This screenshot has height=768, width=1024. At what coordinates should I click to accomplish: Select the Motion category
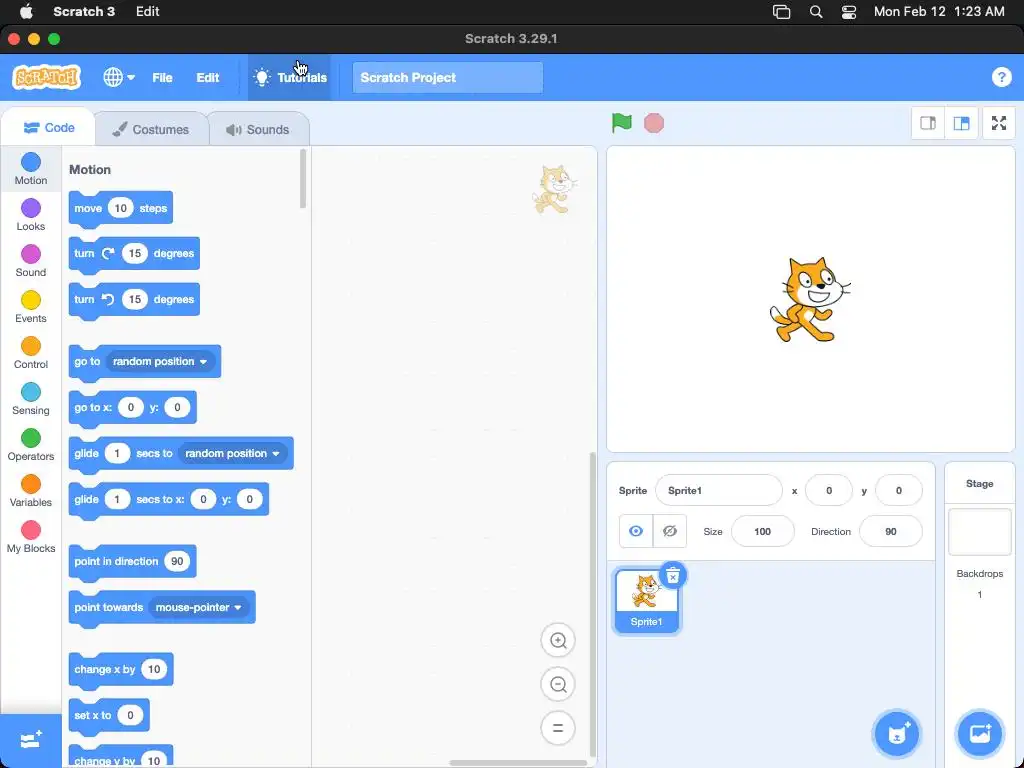point(31,168)
